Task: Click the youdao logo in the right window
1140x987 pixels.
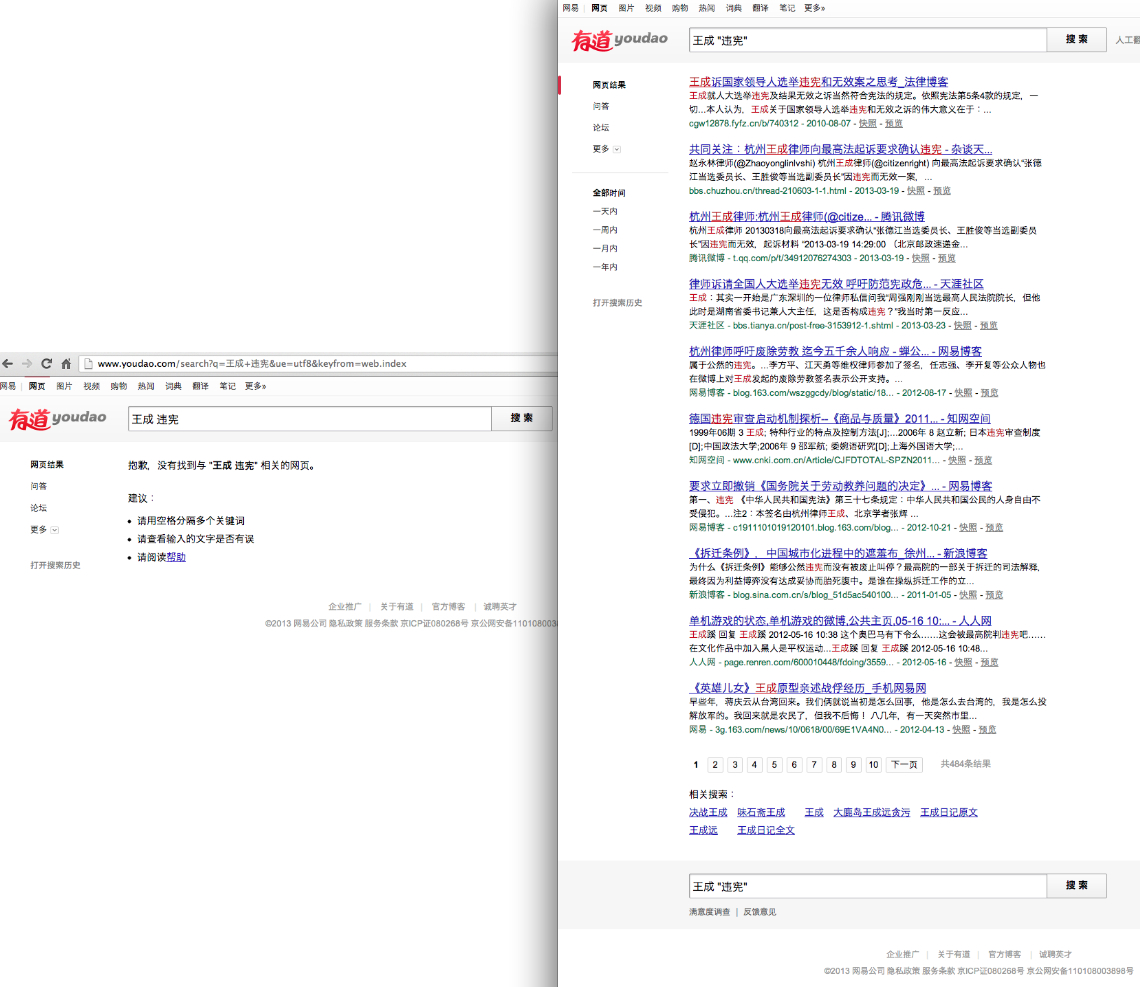Action: 619,40
